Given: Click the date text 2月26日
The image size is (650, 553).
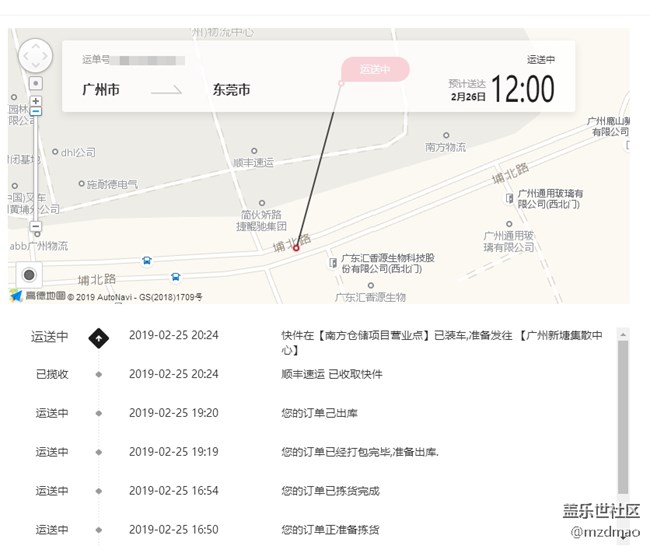Looking at the screenshot, I should point(468,97).
